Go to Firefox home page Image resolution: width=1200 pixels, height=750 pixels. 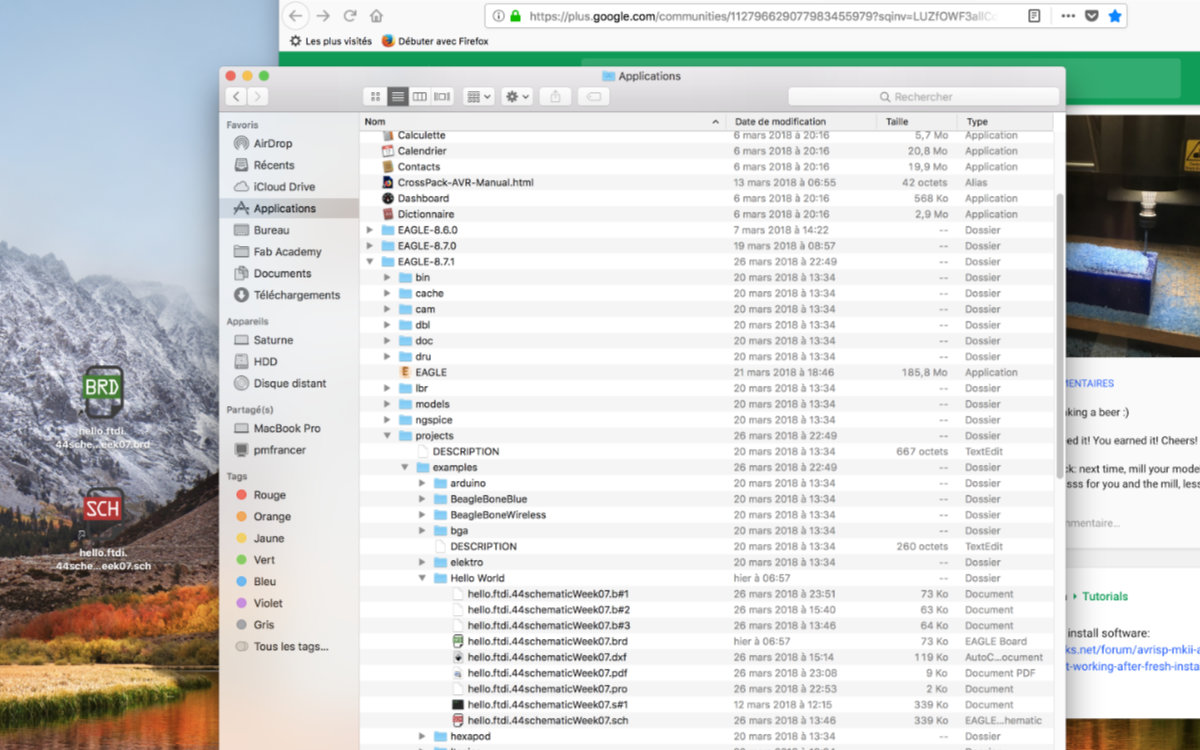click(x=376, y=16)
